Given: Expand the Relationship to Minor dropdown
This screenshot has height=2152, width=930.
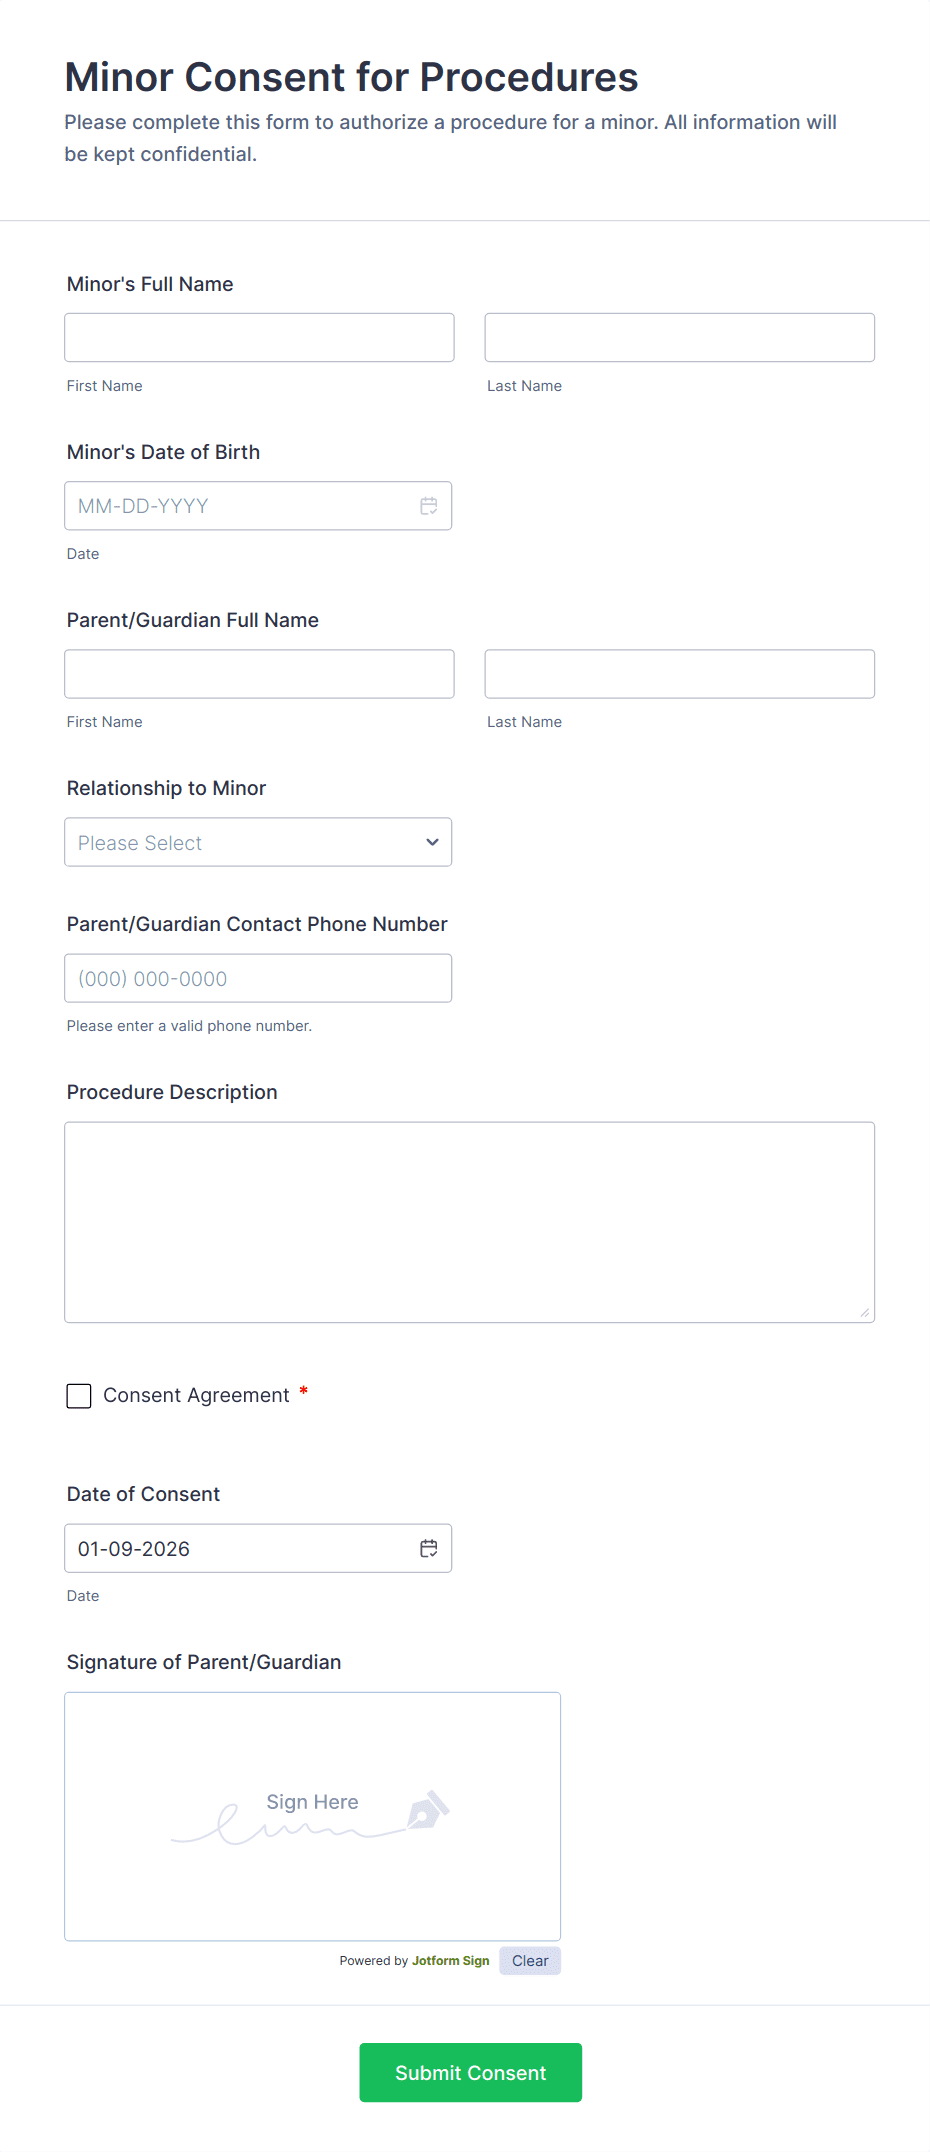Looking at the screenshot, I should pyautogui.click(x=257, y=842).
